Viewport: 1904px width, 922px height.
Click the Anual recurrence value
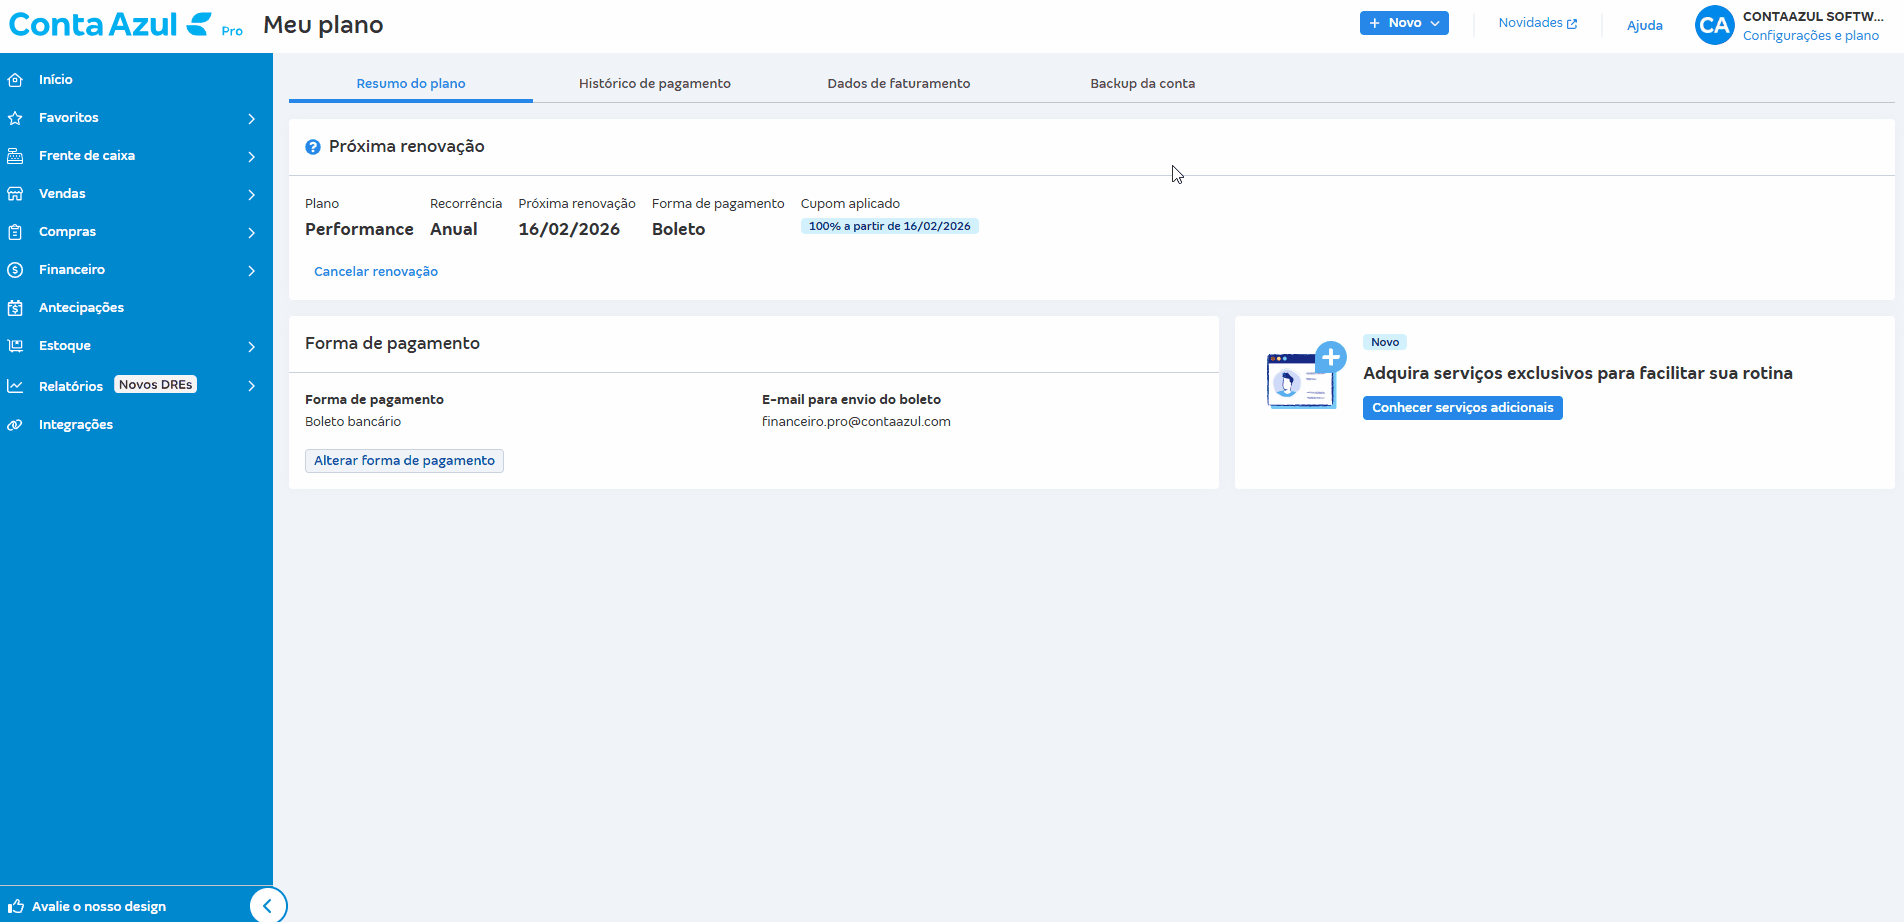454,230
